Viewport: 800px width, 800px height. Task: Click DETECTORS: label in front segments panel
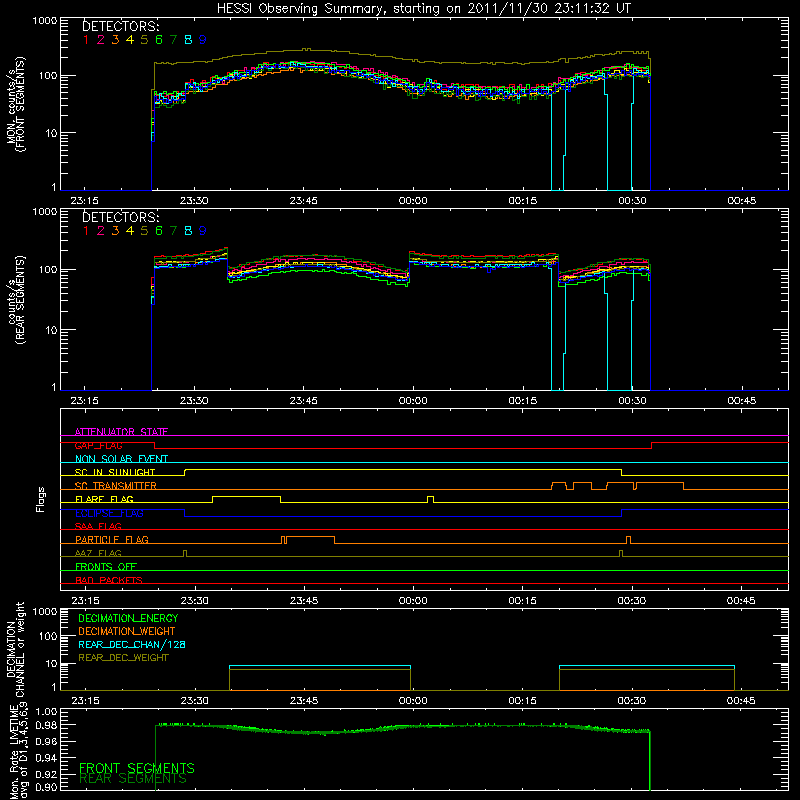[121, 26]
